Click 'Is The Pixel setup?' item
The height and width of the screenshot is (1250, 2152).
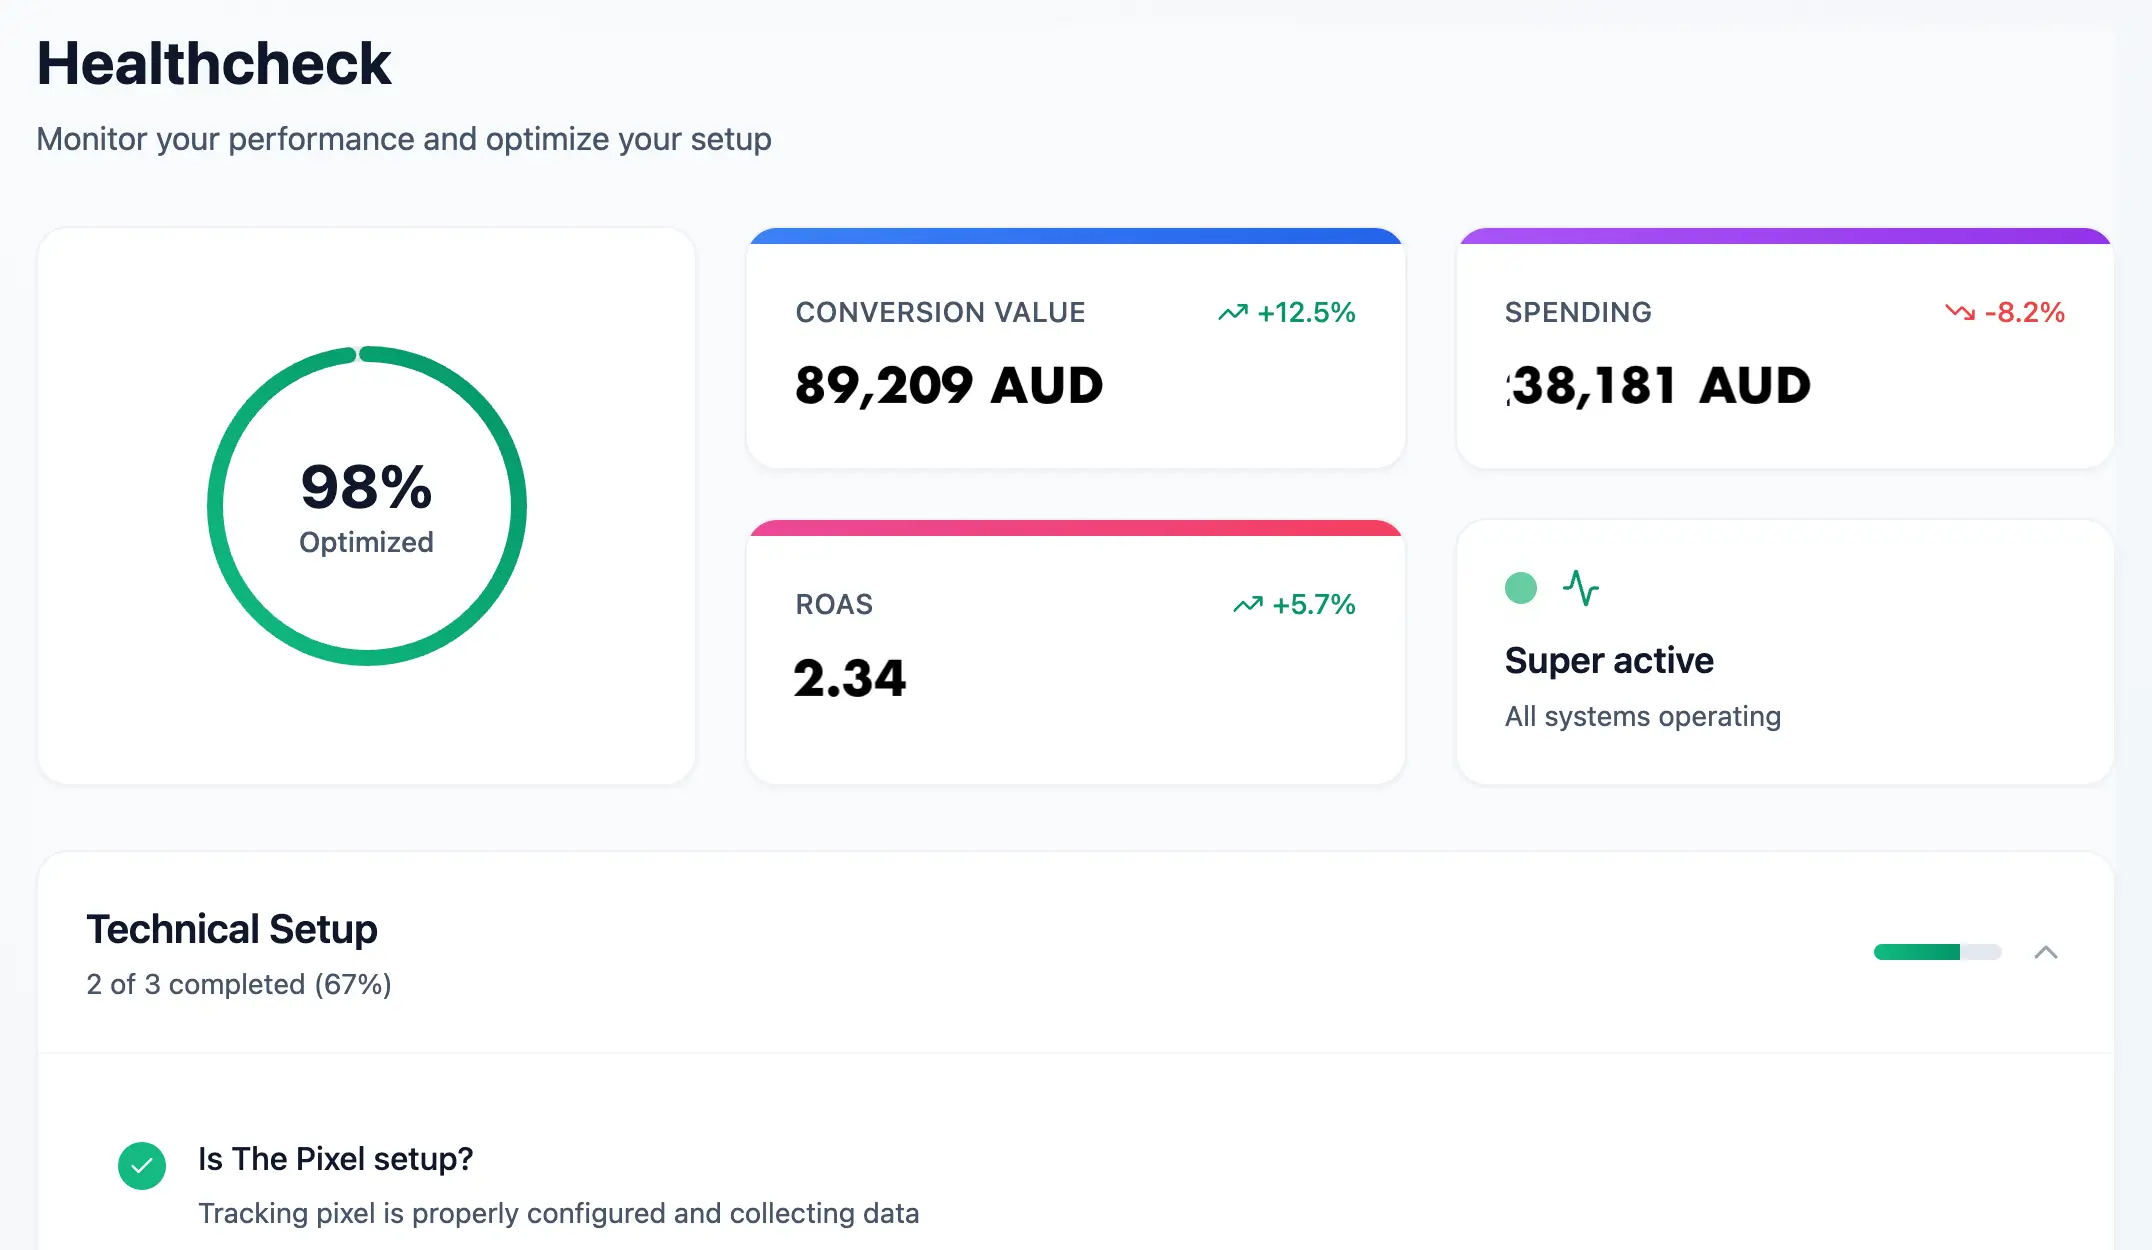[x=335, y=1159]
